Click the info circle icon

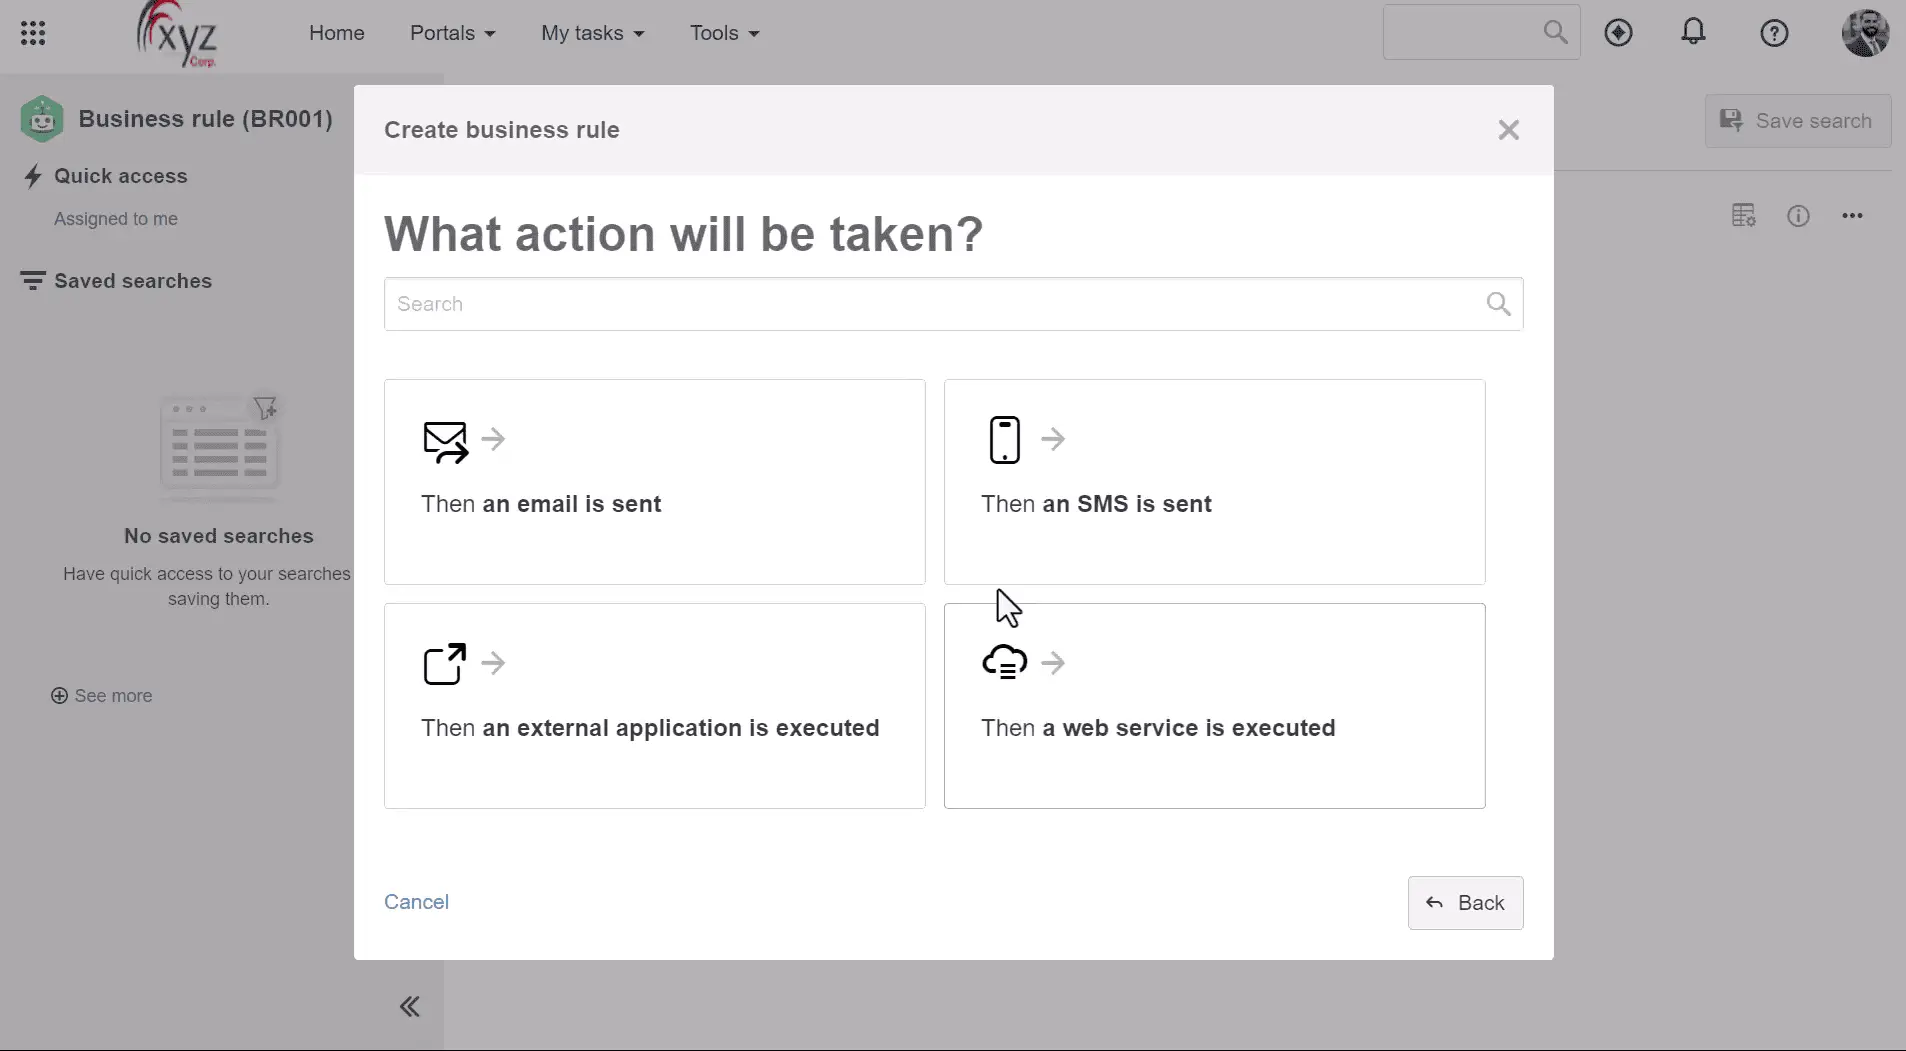point(1798,216)
